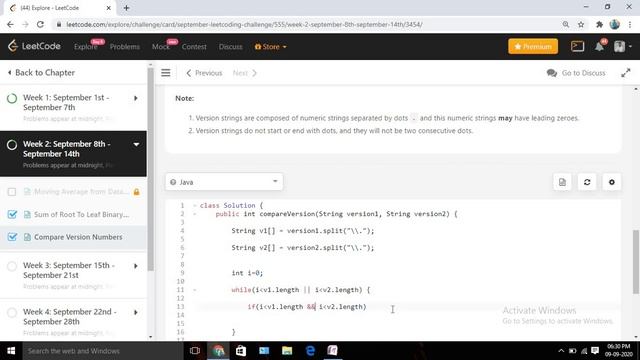Bookmark this page with the star icon

[x=581, y=24]
